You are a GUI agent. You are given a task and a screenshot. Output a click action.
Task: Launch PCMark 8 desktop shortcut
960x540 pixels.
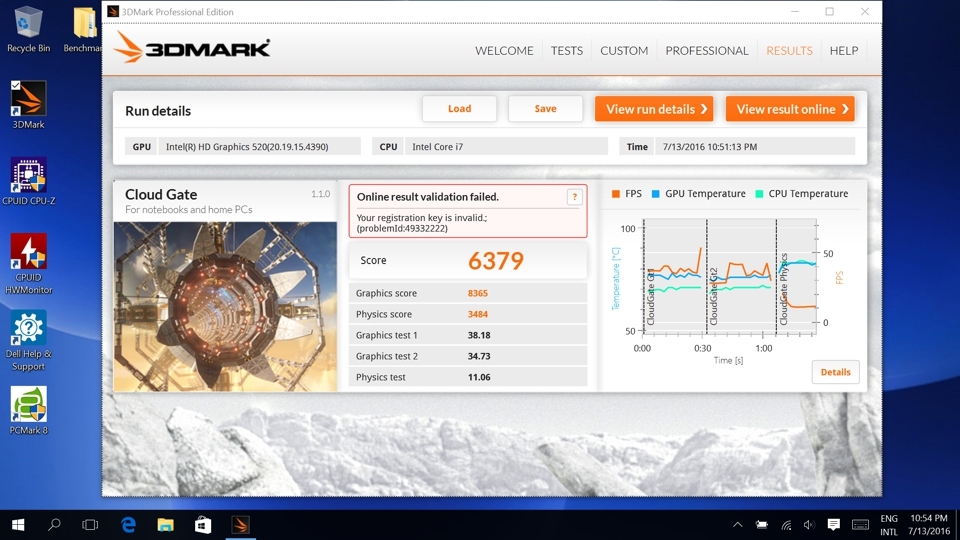click(28, 411)
